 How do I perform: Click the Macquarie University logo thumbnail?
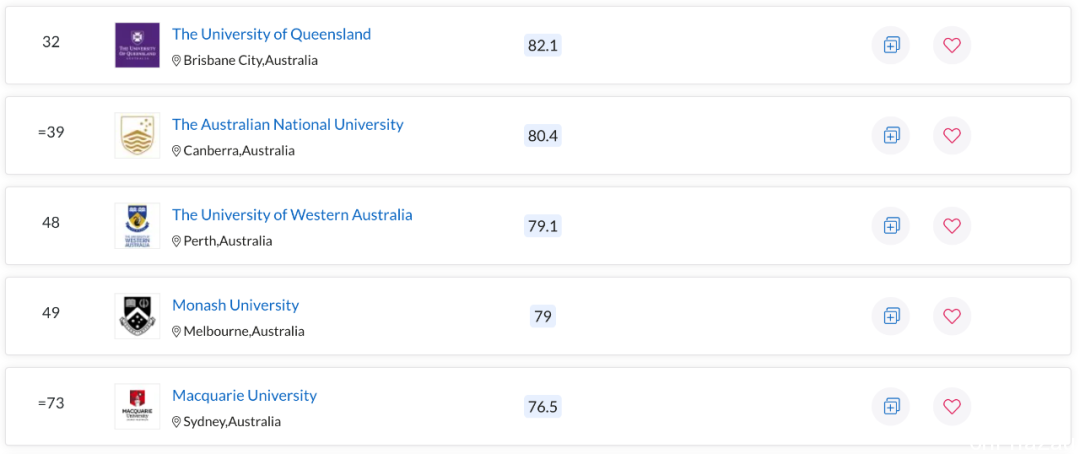[137, 406]
